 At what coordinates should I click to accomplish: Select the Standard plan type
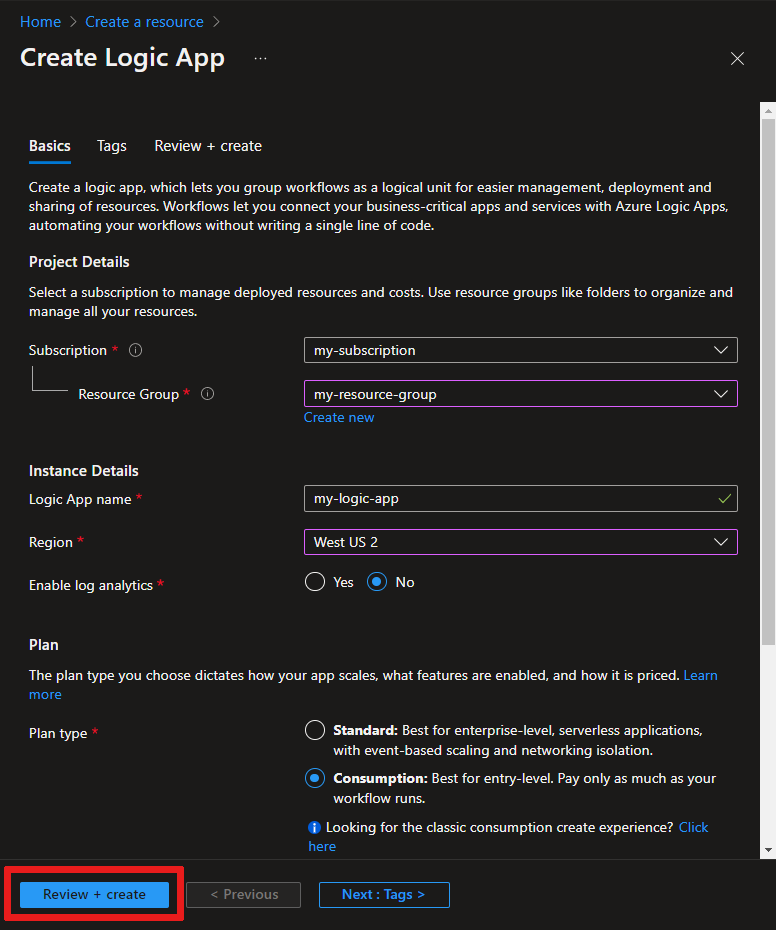click(315, 730)
